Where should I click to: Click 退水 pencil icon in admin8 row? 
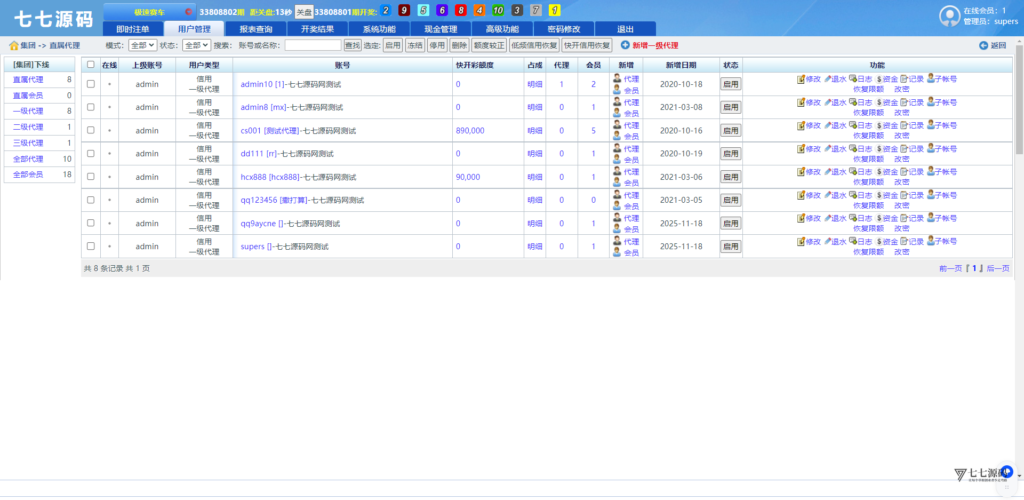click(x=827, y=102)
